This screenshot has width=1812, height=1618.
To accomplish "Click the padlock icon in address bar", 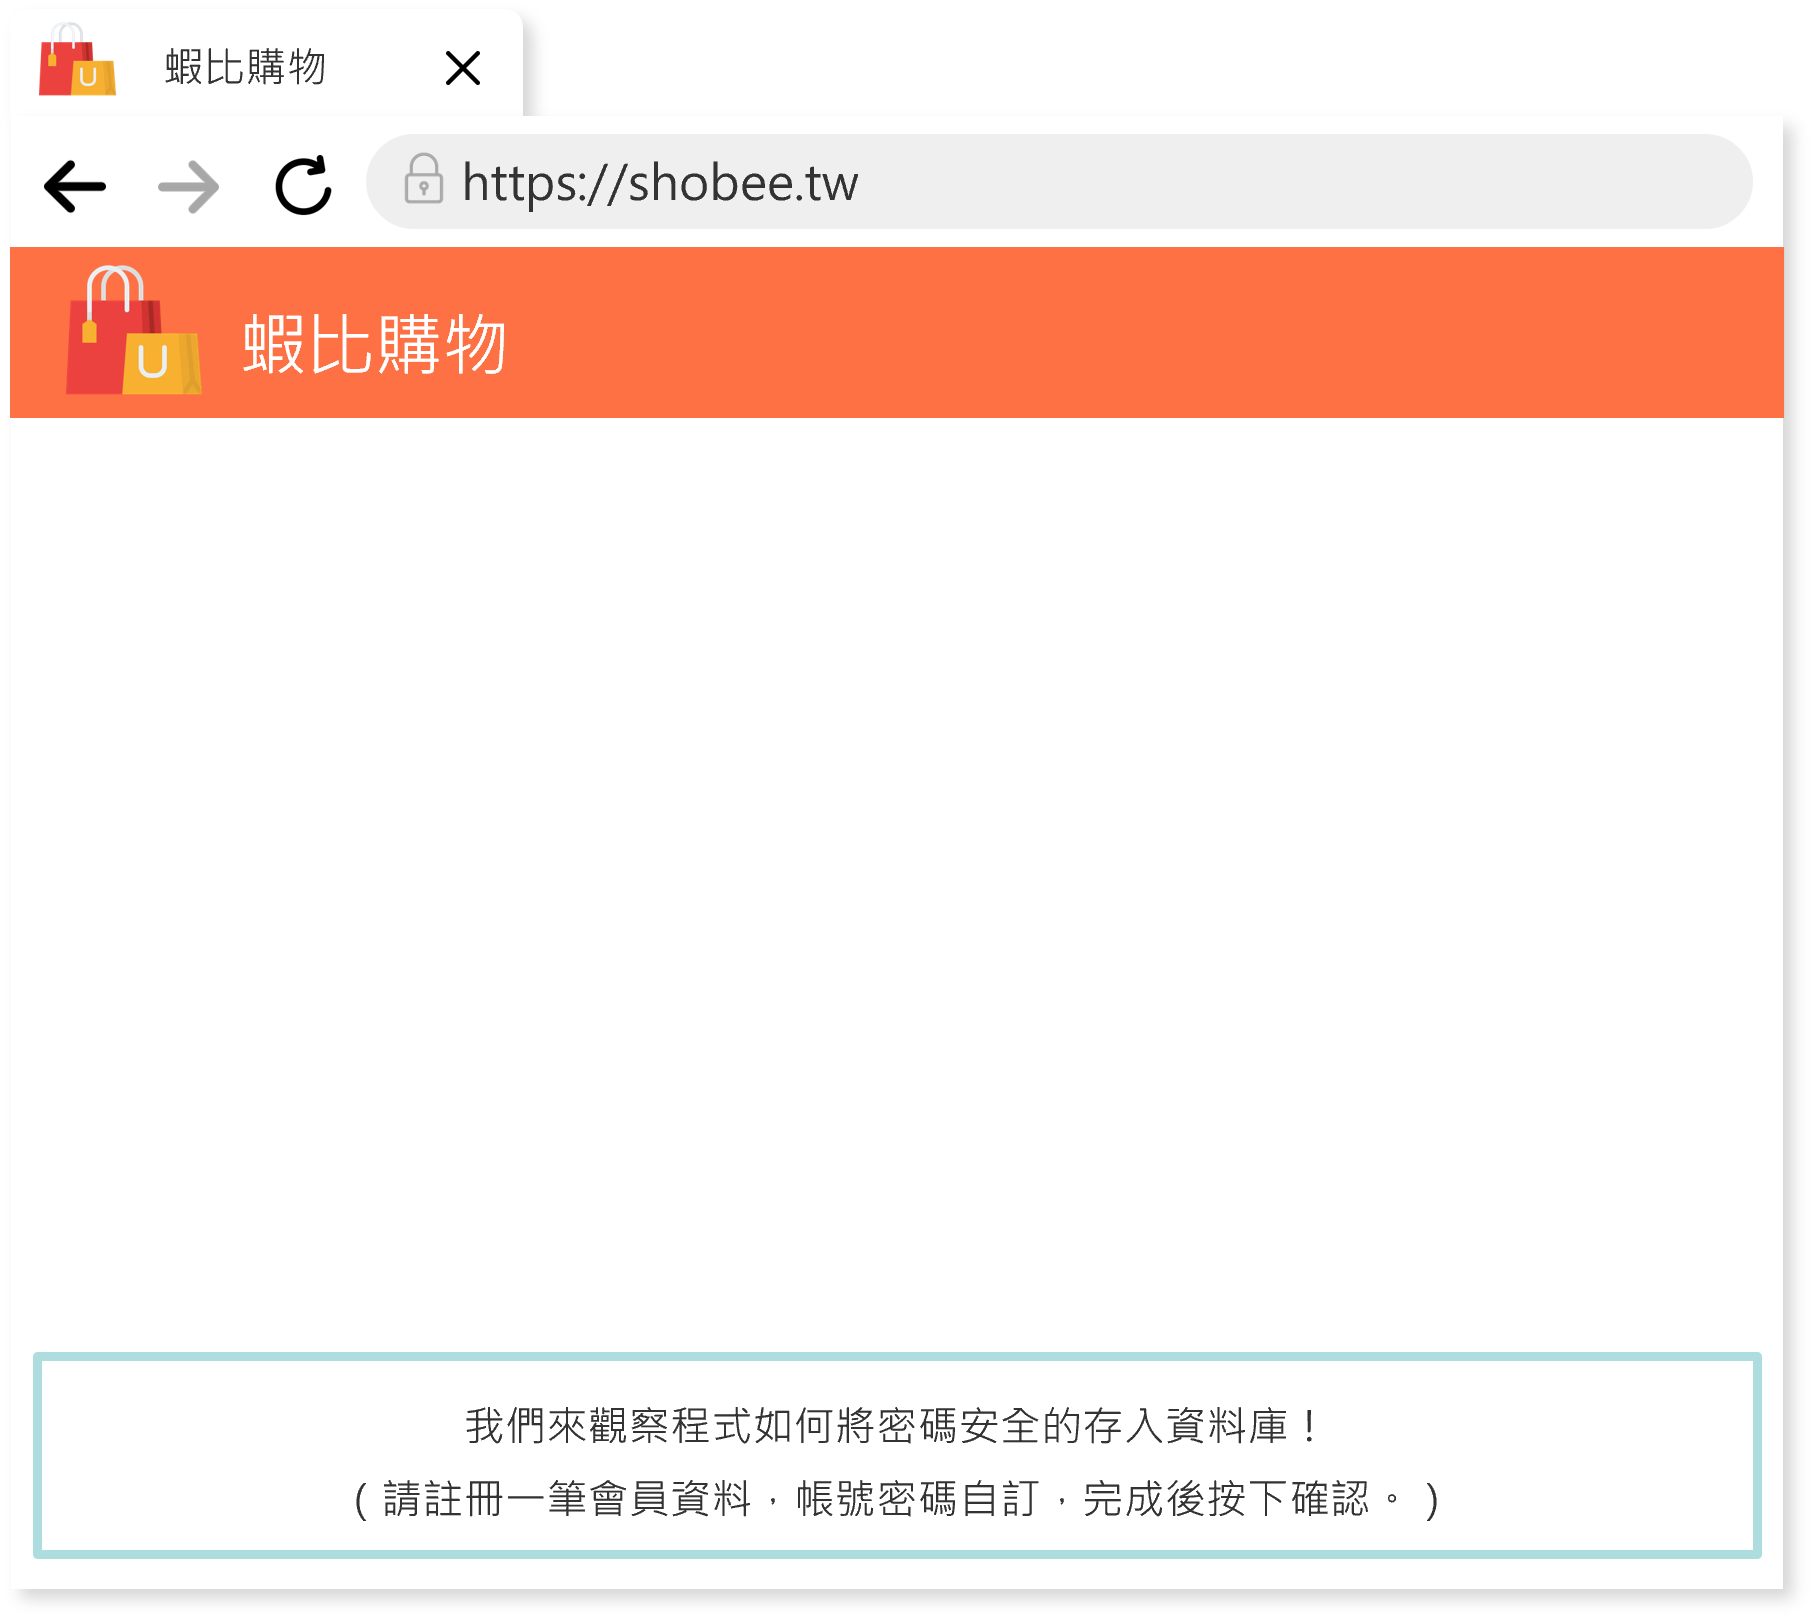I will (x=423, y=179).
